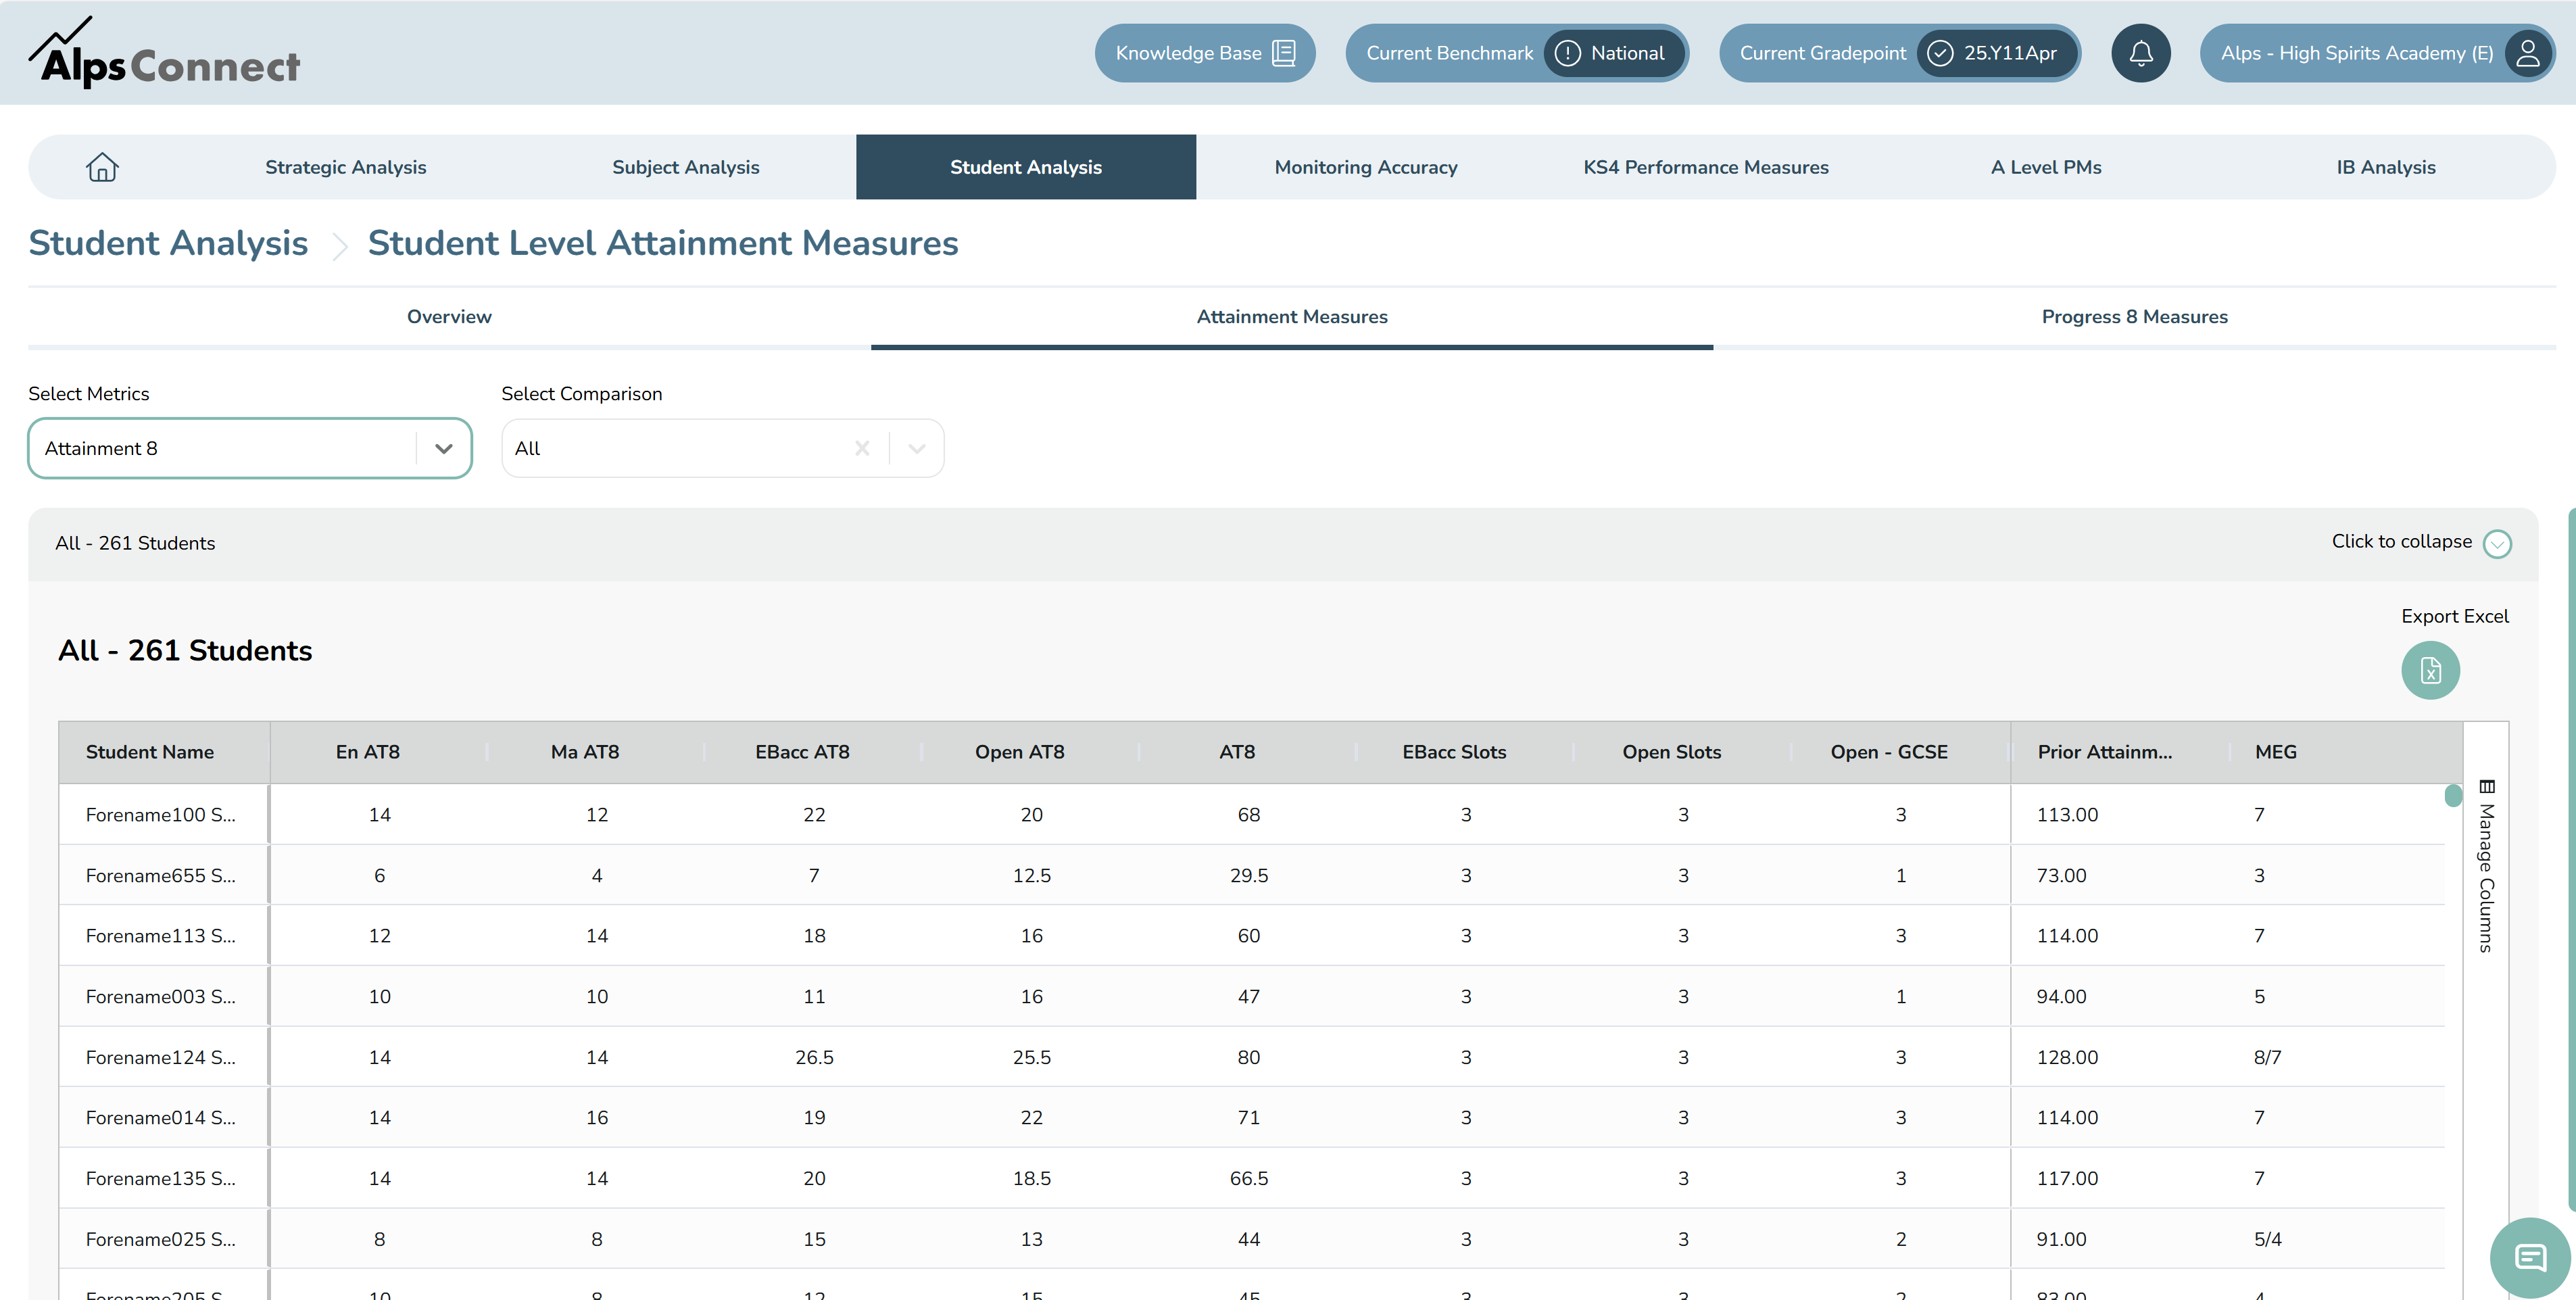Image resolution: width=2576 pixels, height=1300 pixels.
Task: Click EBacc AT8 value 26.5 cell
Action: pyautogui.click(x=814, y=1058)
